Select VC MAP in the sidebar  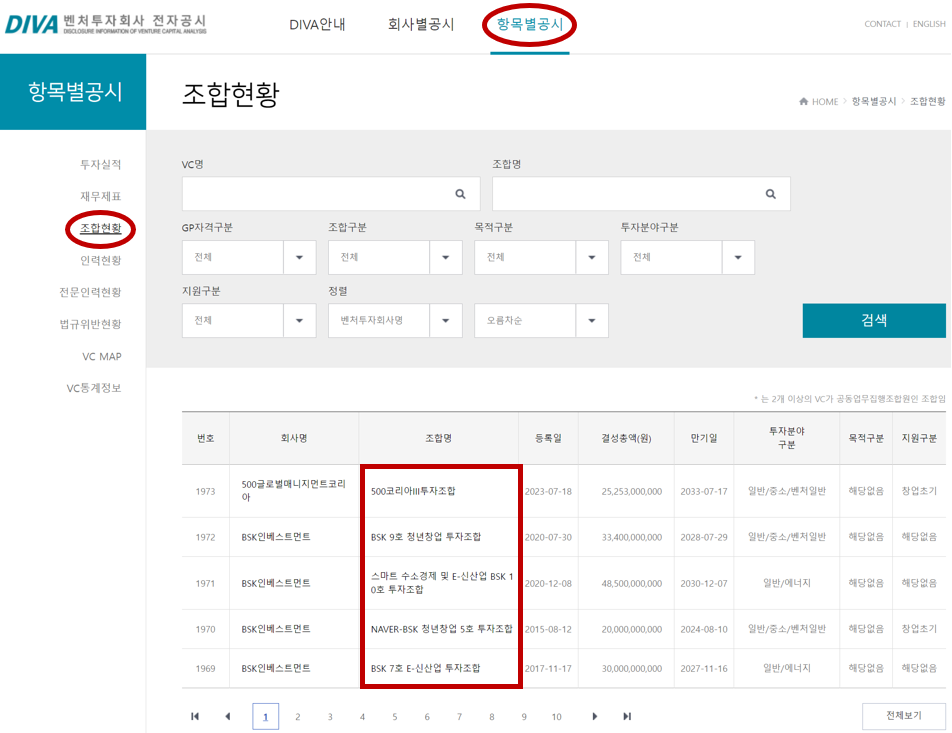coord(102,356)
